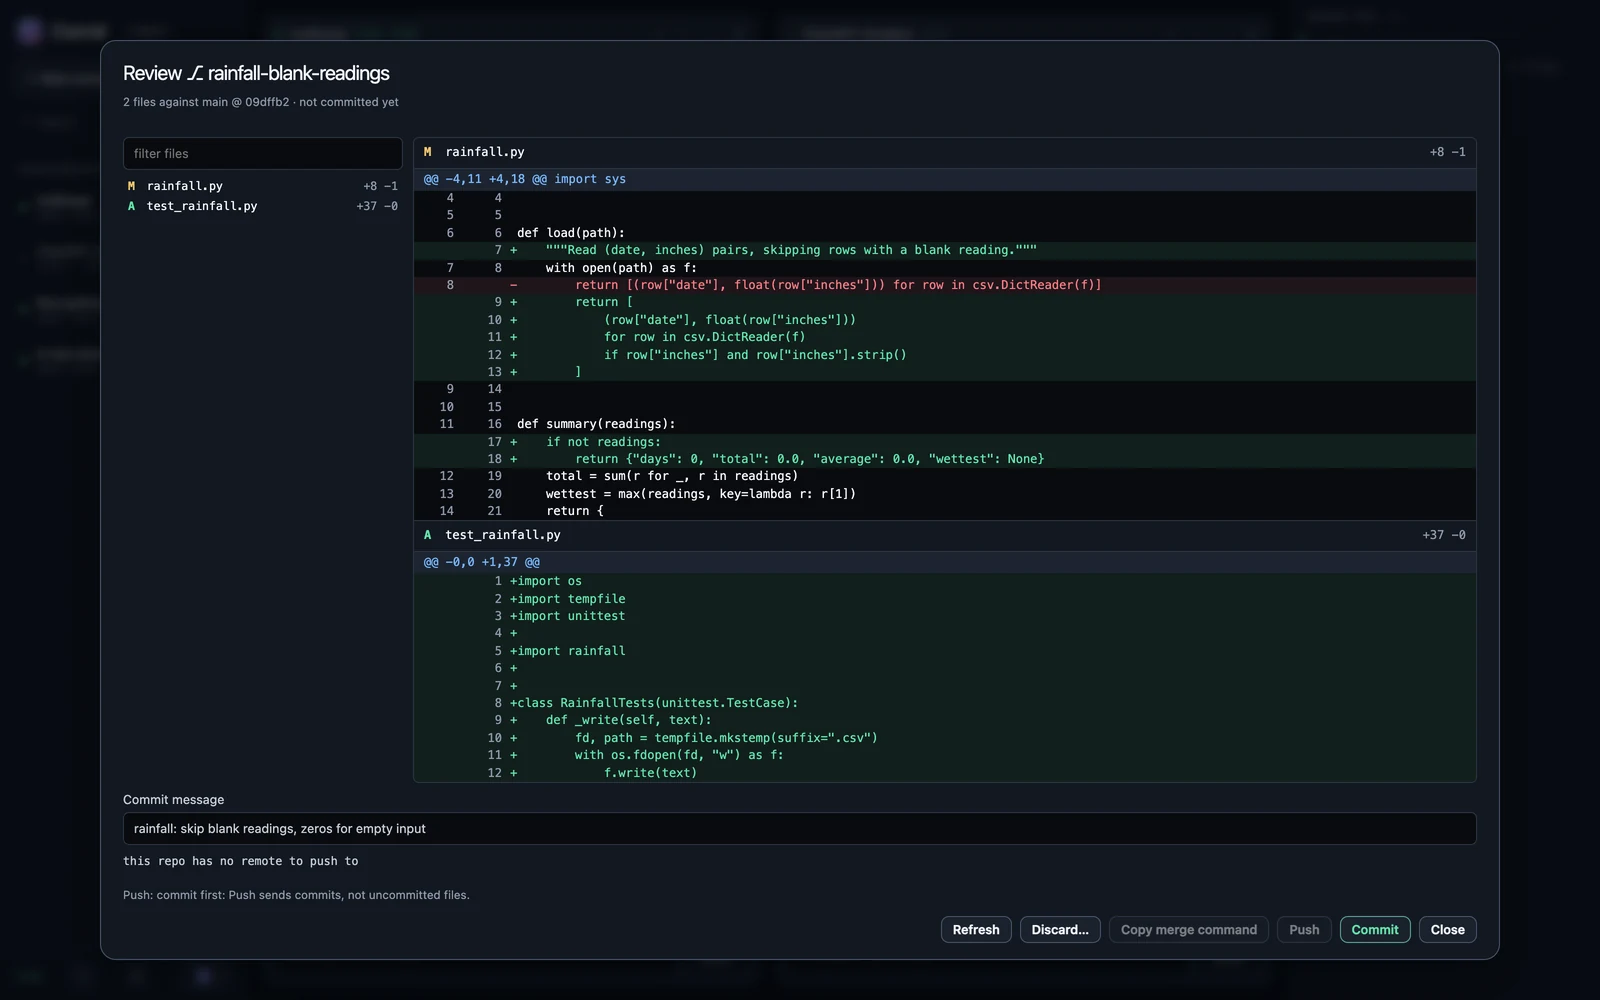This screenshot has width=1600, height=1000.
Task: Click the line 'def load(path):'
Action: click(945, 233)
